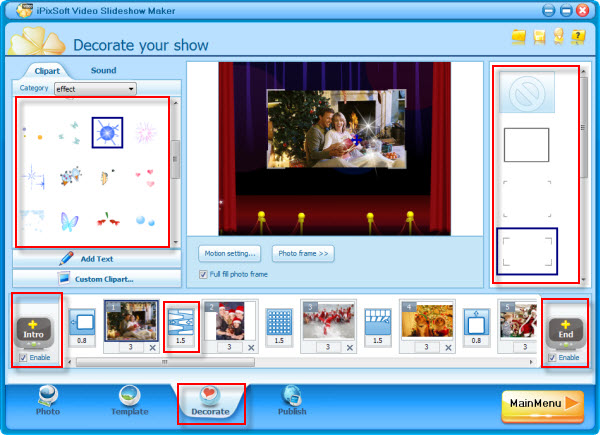Remove slide 4 with X button

[x=448, y=347]
